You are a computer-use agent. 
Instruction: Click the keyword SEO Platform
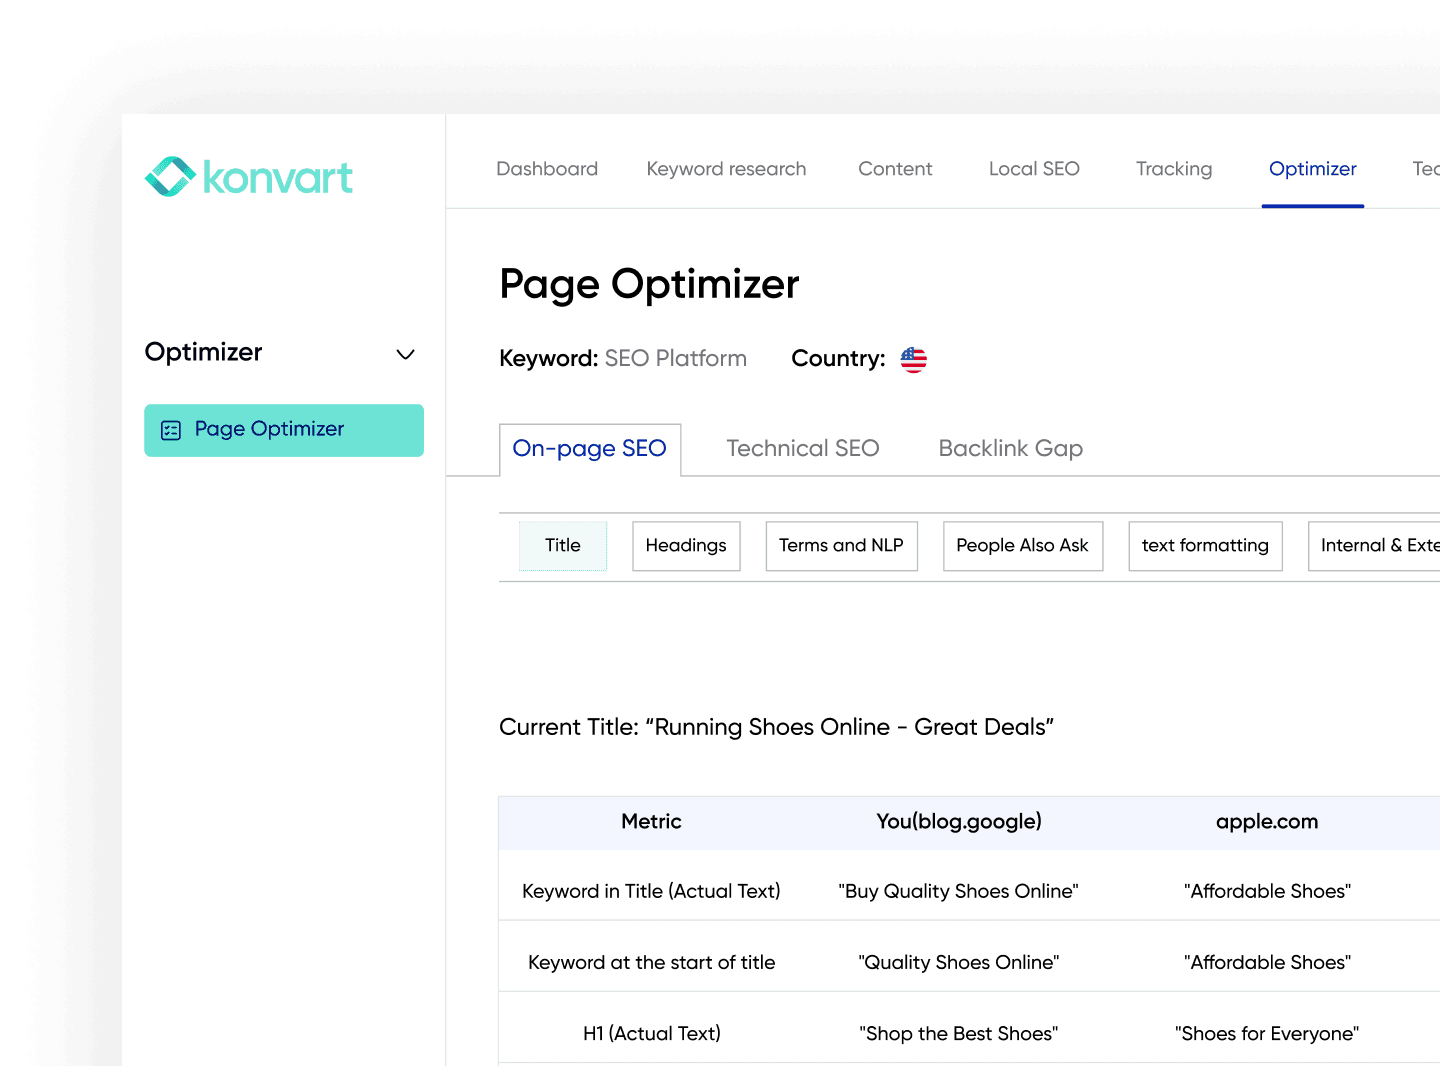click(675, 358)
